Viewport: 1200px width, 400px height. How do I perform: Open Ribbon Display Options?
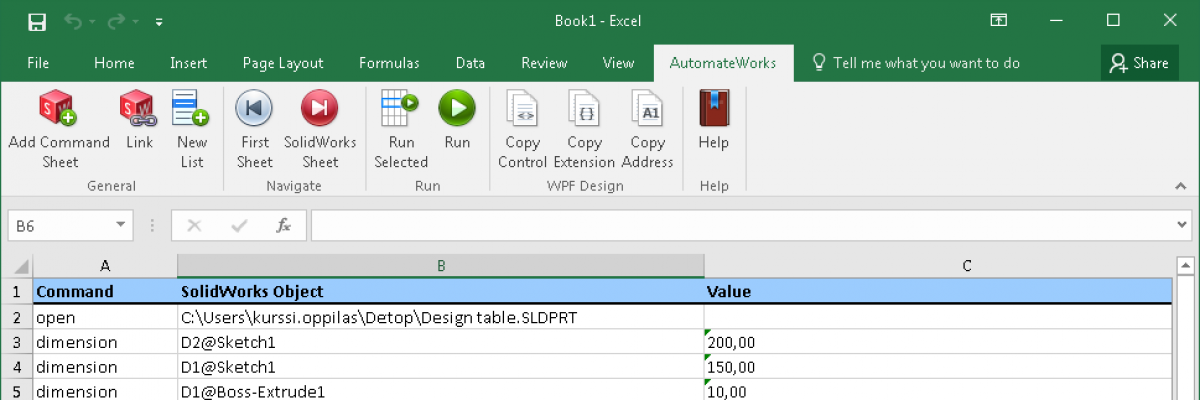(998, 20)
